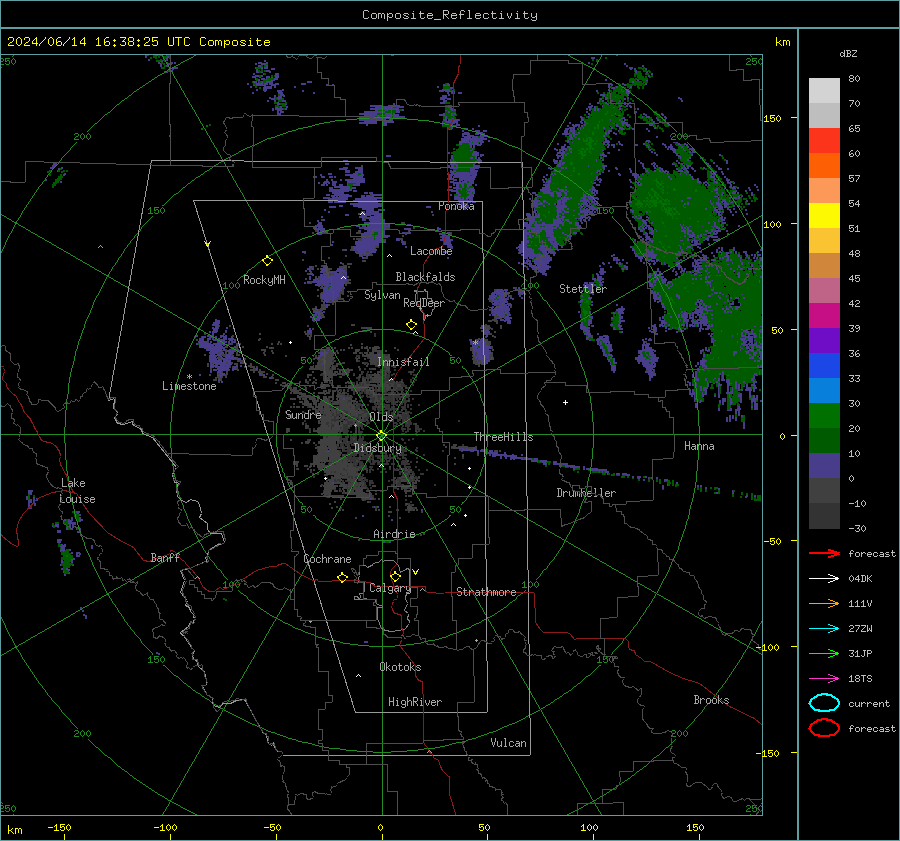Click the yellow legend swatch between 51 and 54
This screenshot has width=900, height=841.
coord(824,216)
